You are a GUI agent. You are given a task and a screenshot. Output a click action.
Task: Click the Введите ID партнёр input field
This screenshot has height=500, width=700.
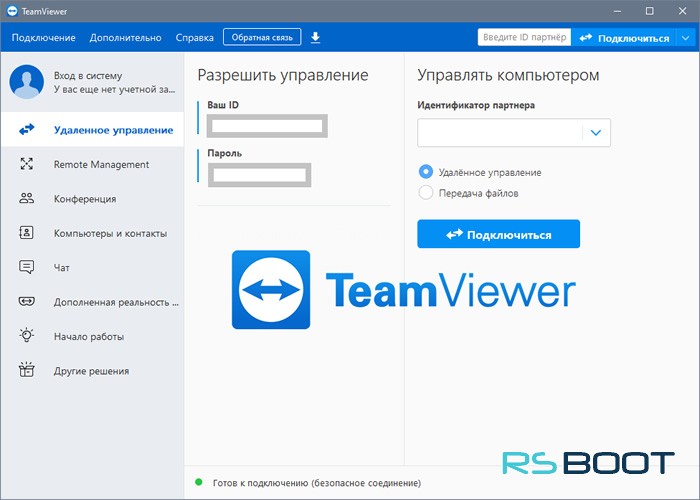click(525, 38)
